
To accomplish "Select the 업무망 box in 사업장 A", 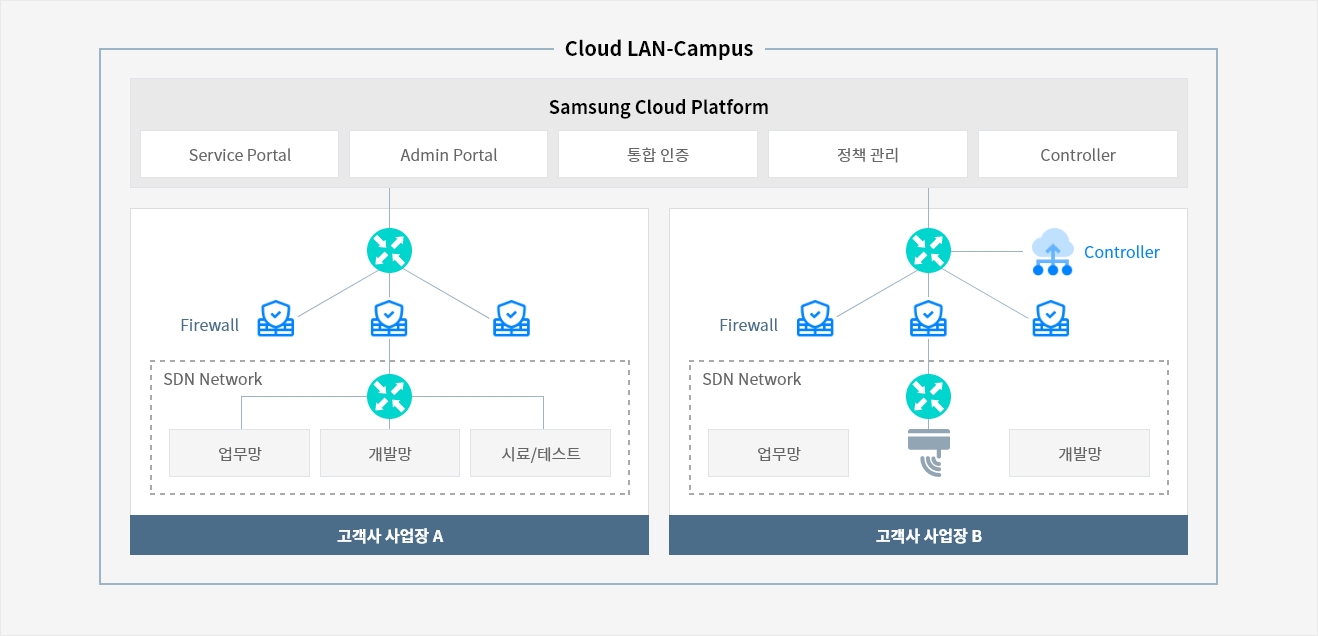I will tap(240, 453).
